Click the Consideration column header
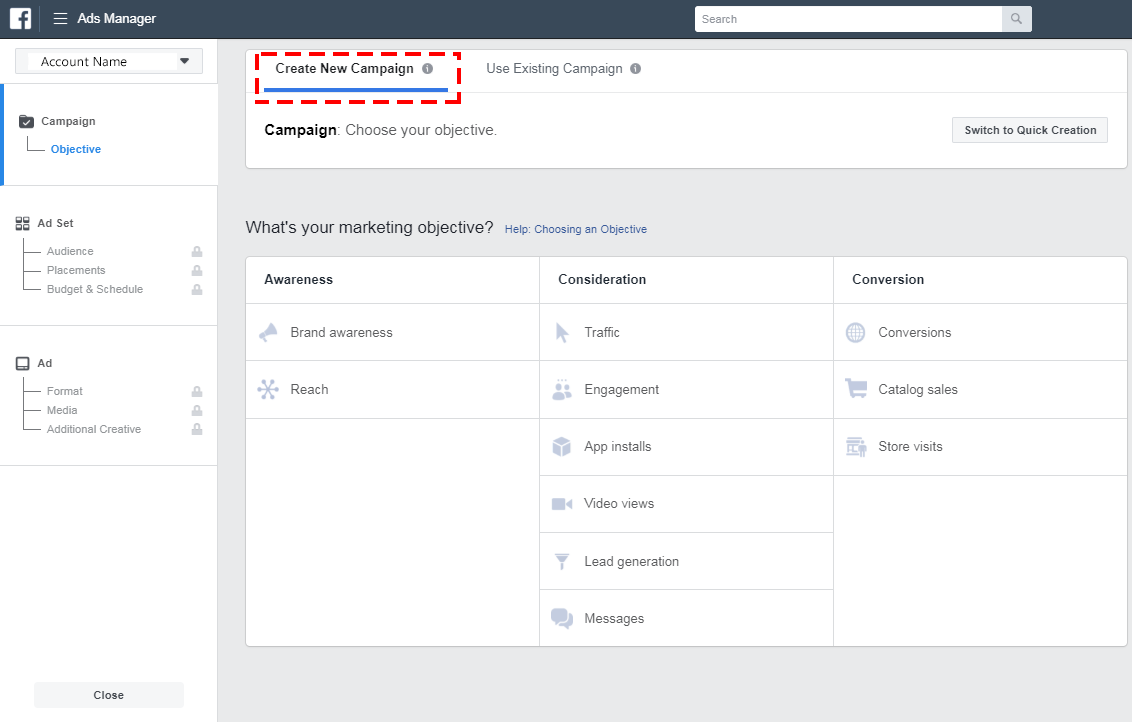Image resolution: width=1132 pixels, height=722 pixels. pyautogui.click(x=602, y=279)
